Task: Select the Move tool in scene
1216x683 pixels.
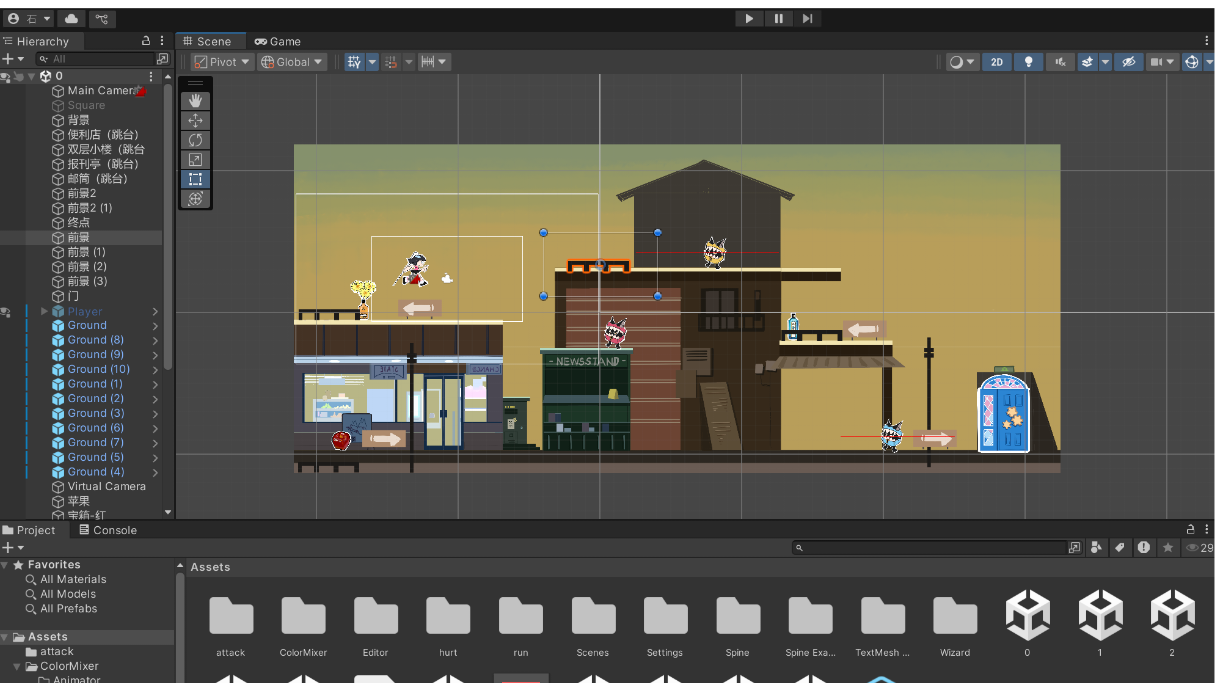Action: tap(196, 120)
